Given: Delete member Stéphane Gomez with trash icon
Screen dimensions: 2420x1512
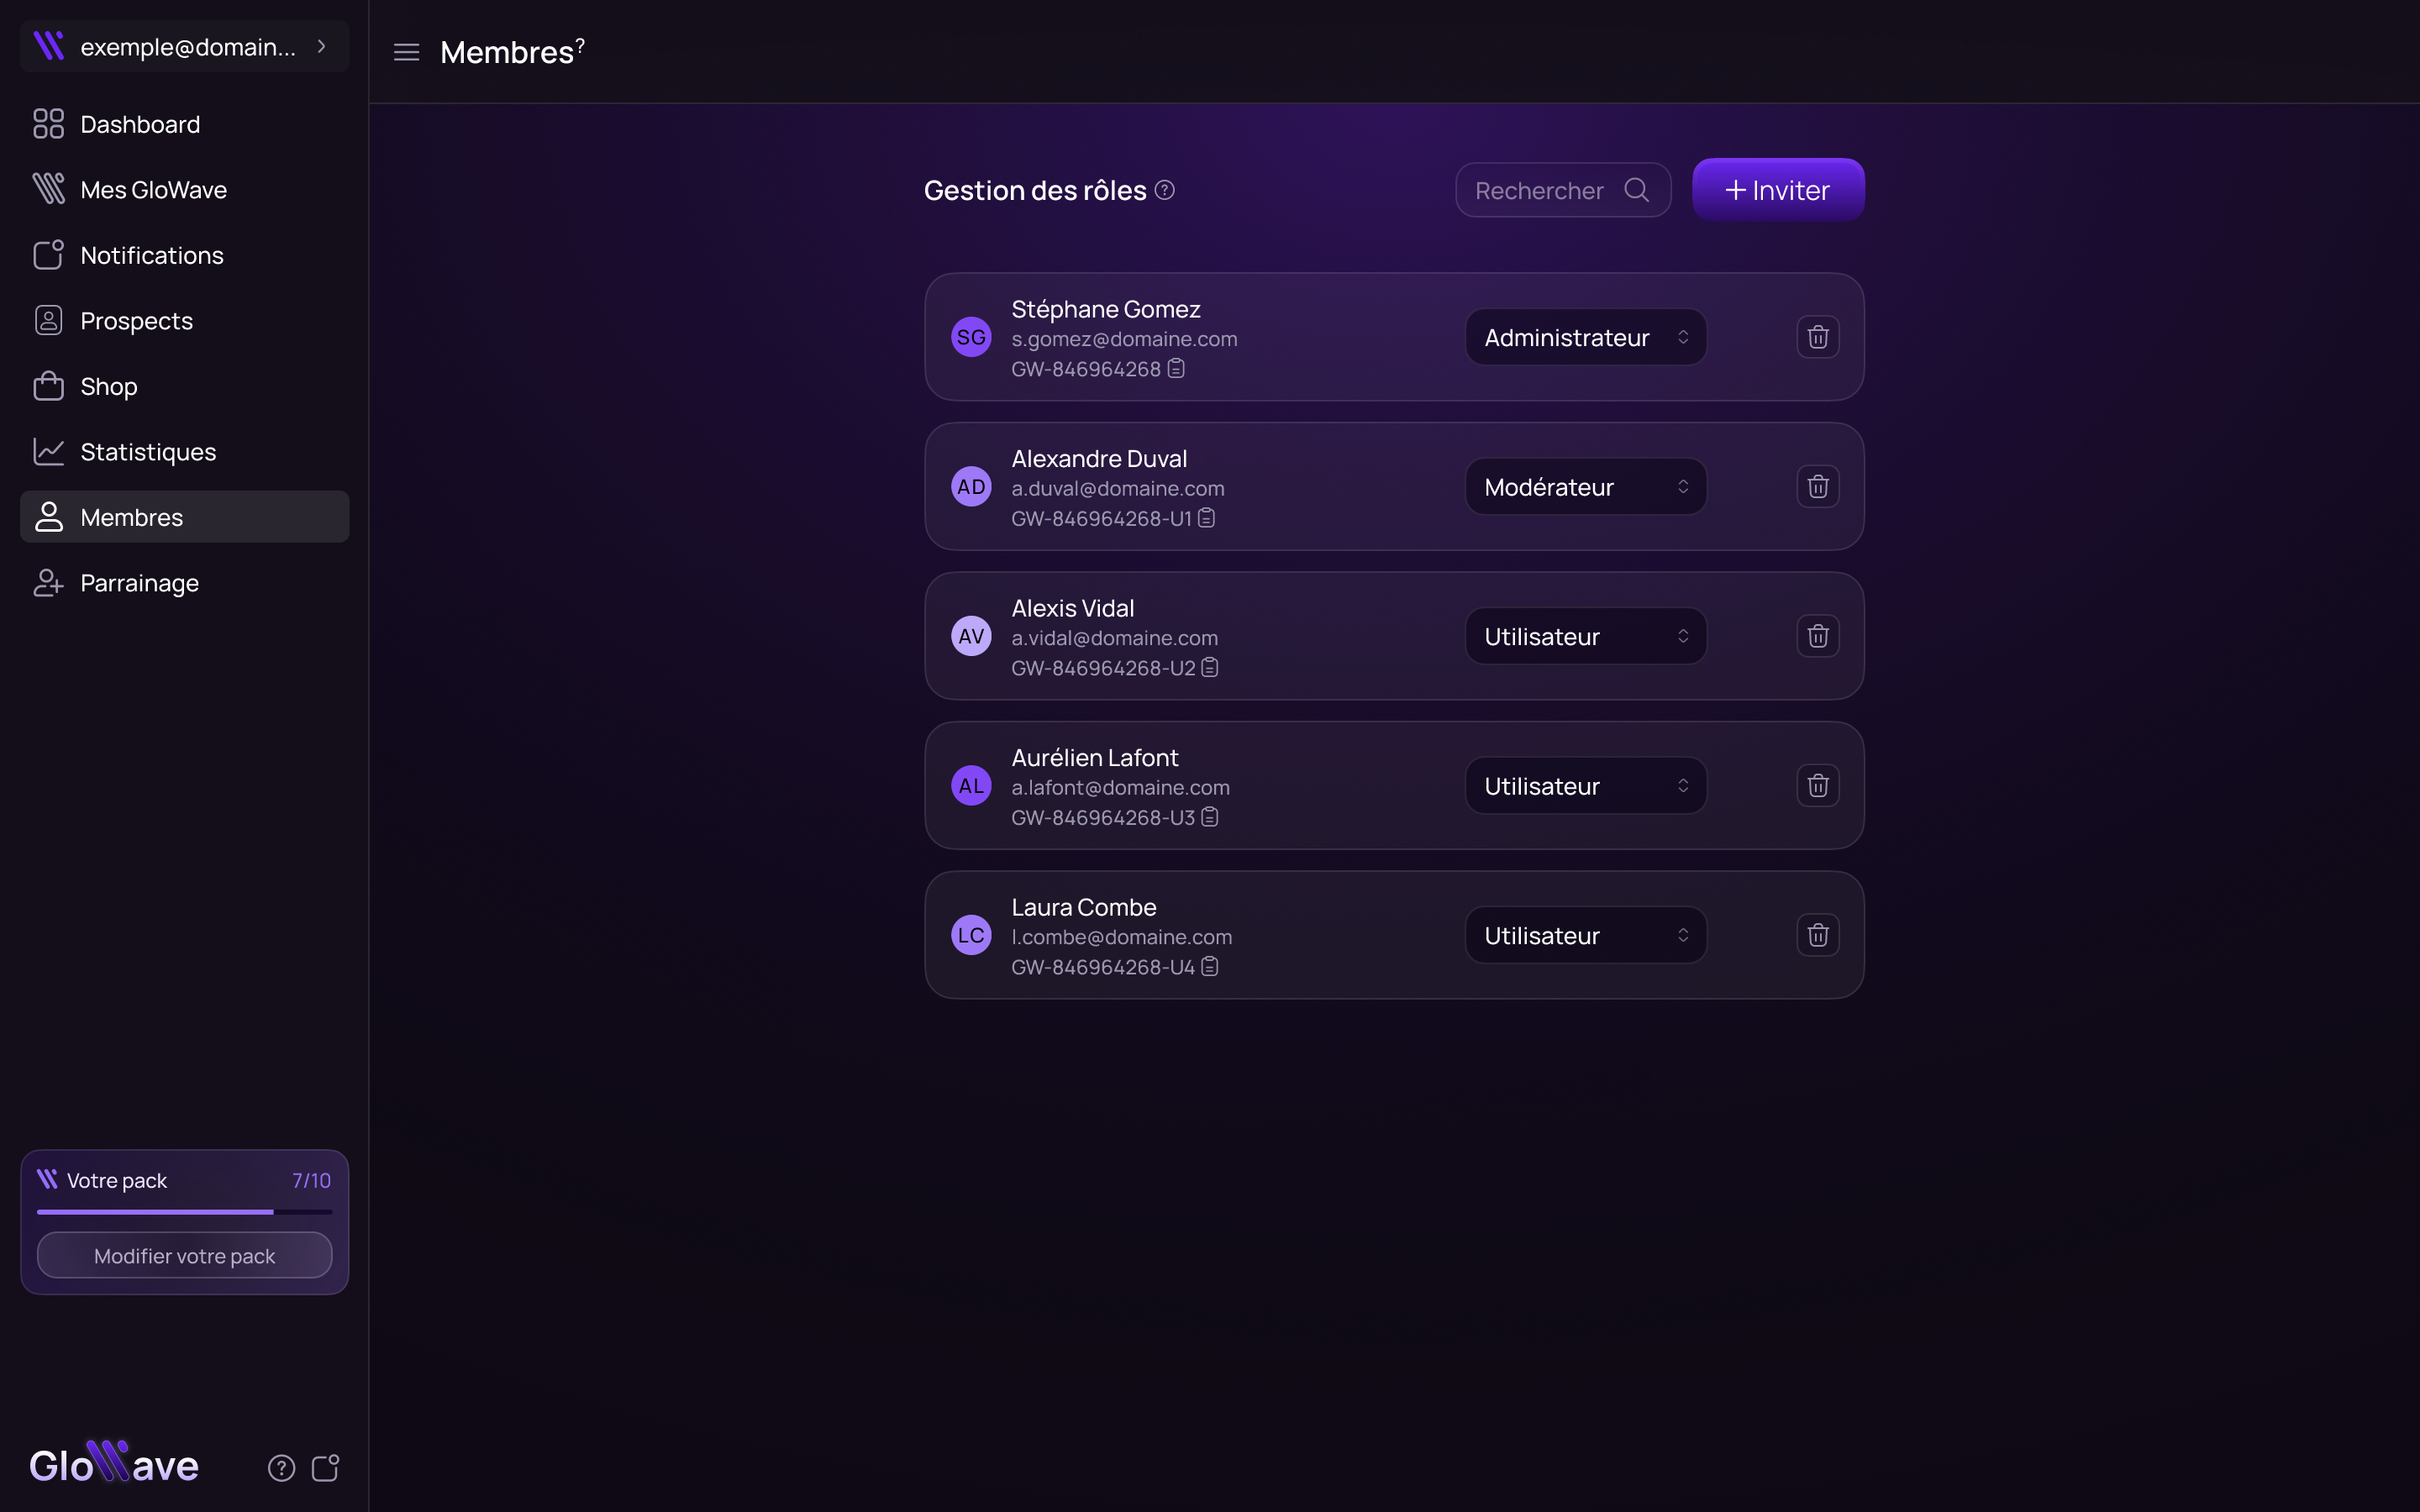Looking at the screenshot, I should (x=1817, y=337).
